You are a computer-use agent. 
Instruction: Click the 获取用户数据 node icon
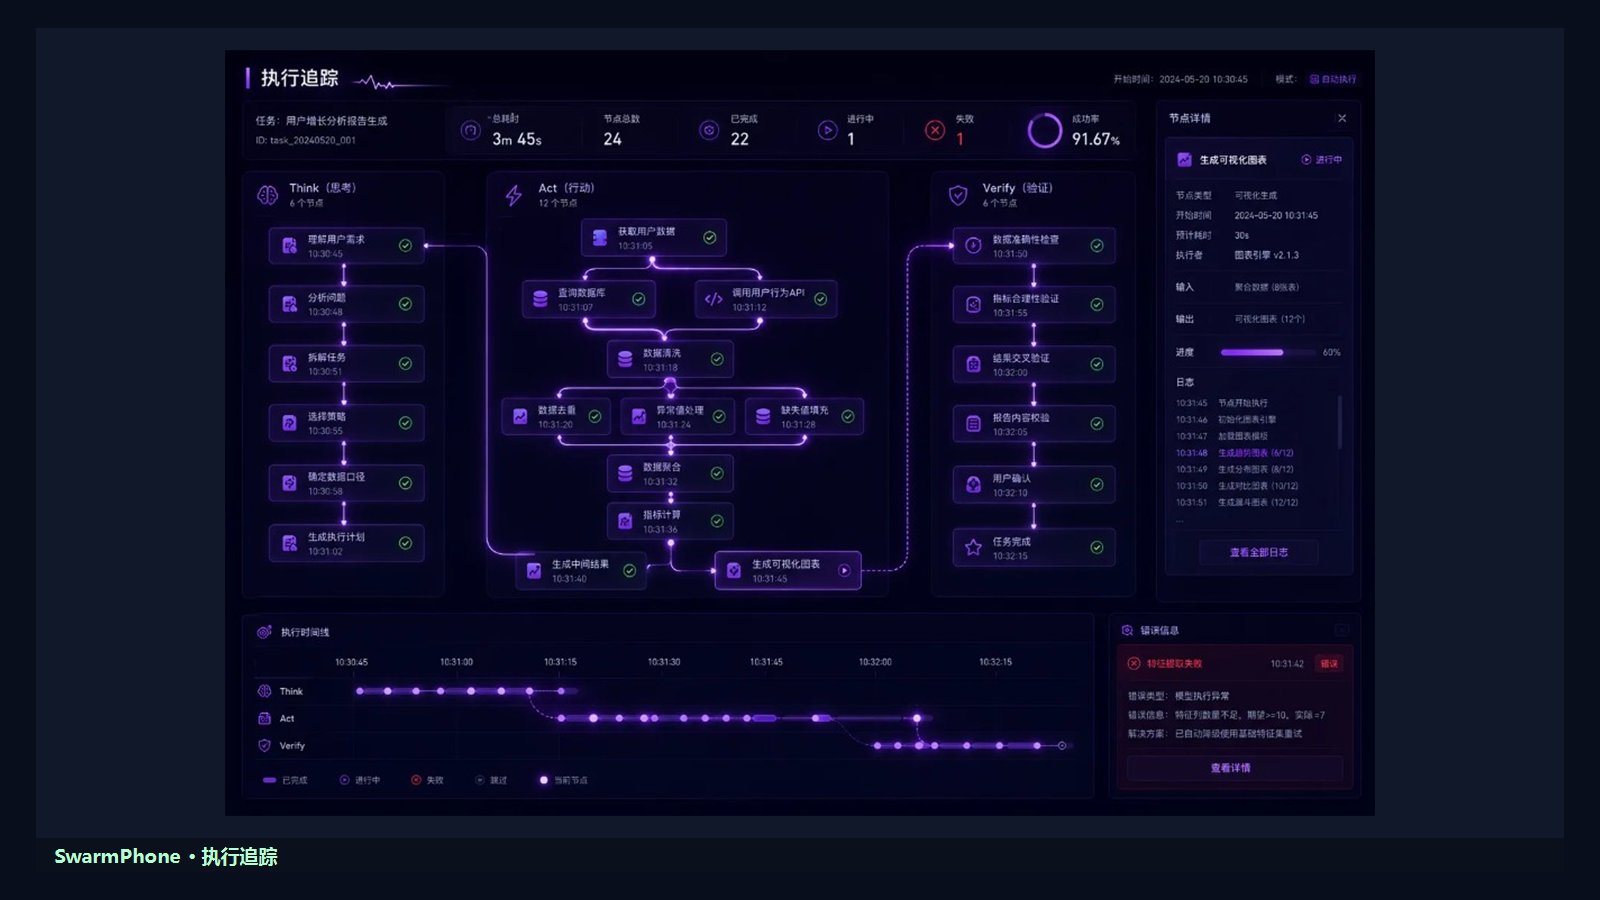point(600,238)
